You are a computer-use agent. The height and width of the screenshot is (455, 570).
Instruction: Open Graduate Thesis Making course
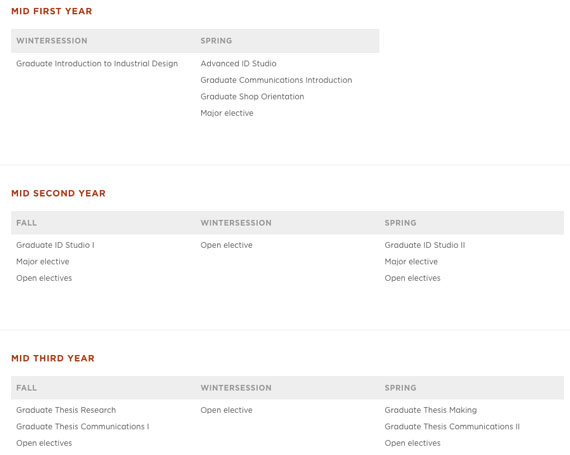coord(431,410)
